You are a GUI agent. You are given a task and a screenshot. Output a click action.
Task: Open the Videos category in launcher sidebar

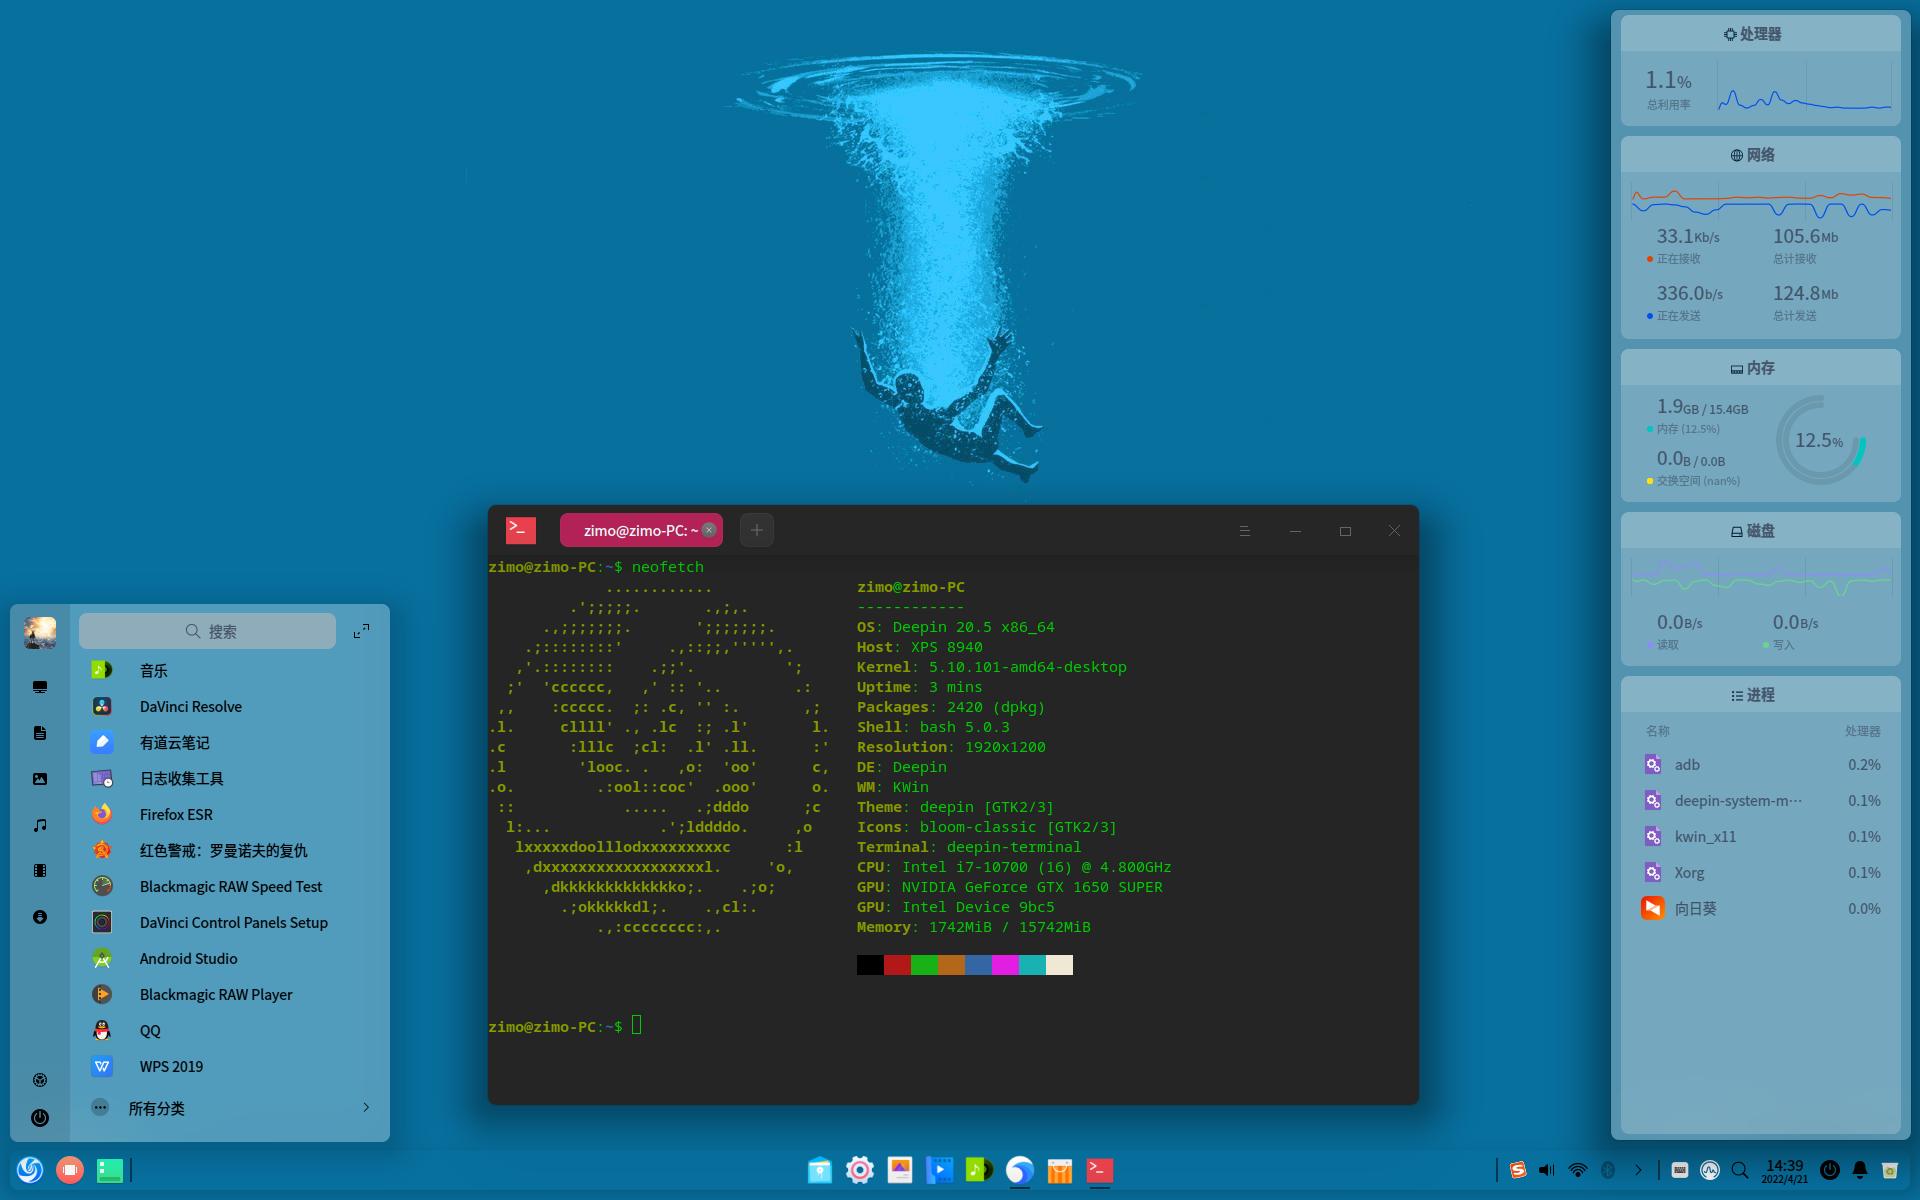click(40, 870)
